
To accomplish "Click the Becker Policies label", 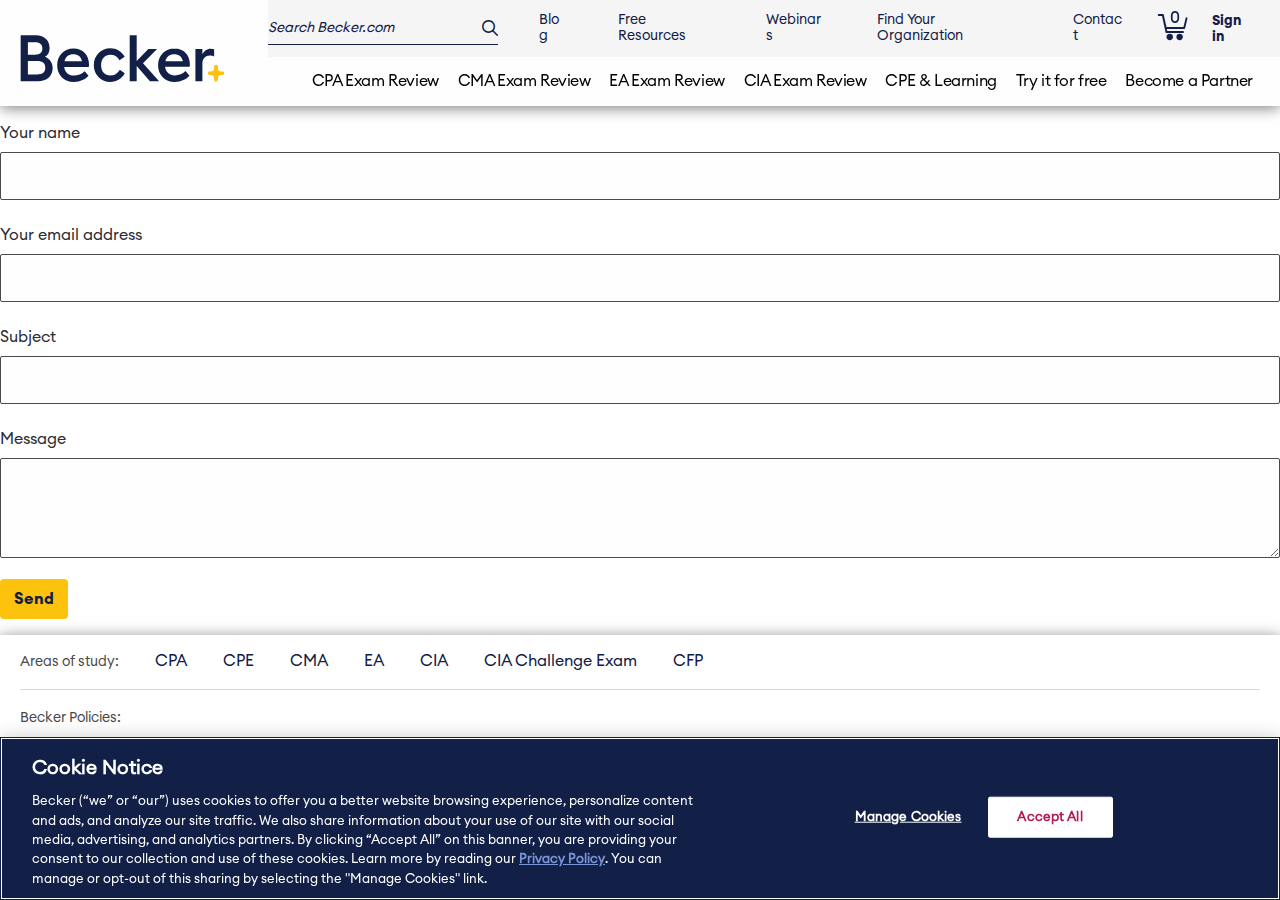I will click(70, 718).
